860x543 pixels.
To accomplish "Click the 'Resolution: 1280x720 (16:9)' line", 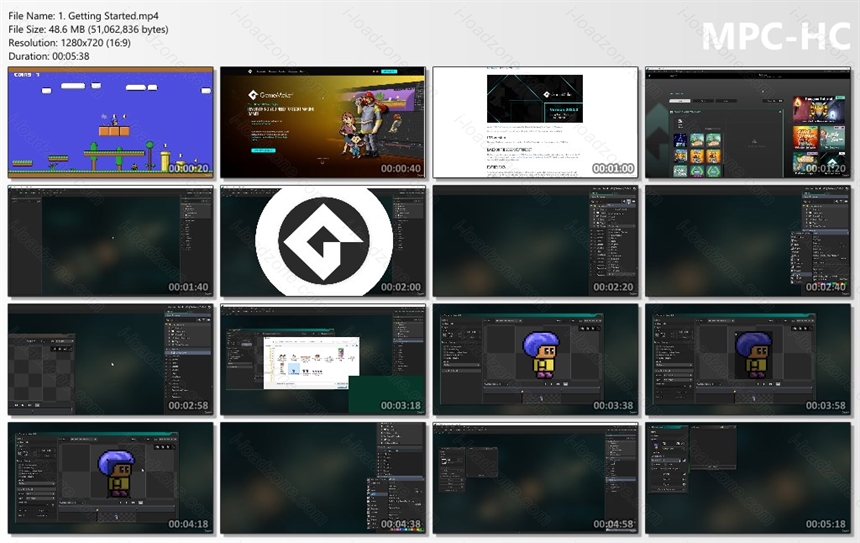I will (x=69, y=43).
